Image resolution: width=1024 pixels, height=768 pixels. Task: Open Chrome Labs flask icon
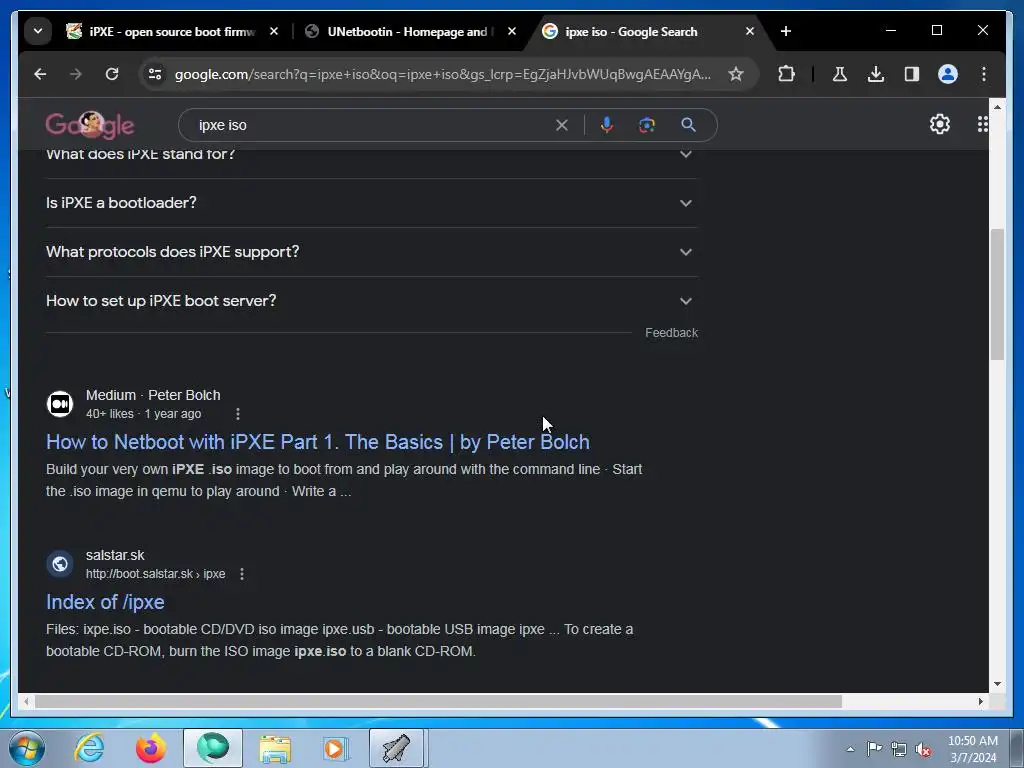840,74
